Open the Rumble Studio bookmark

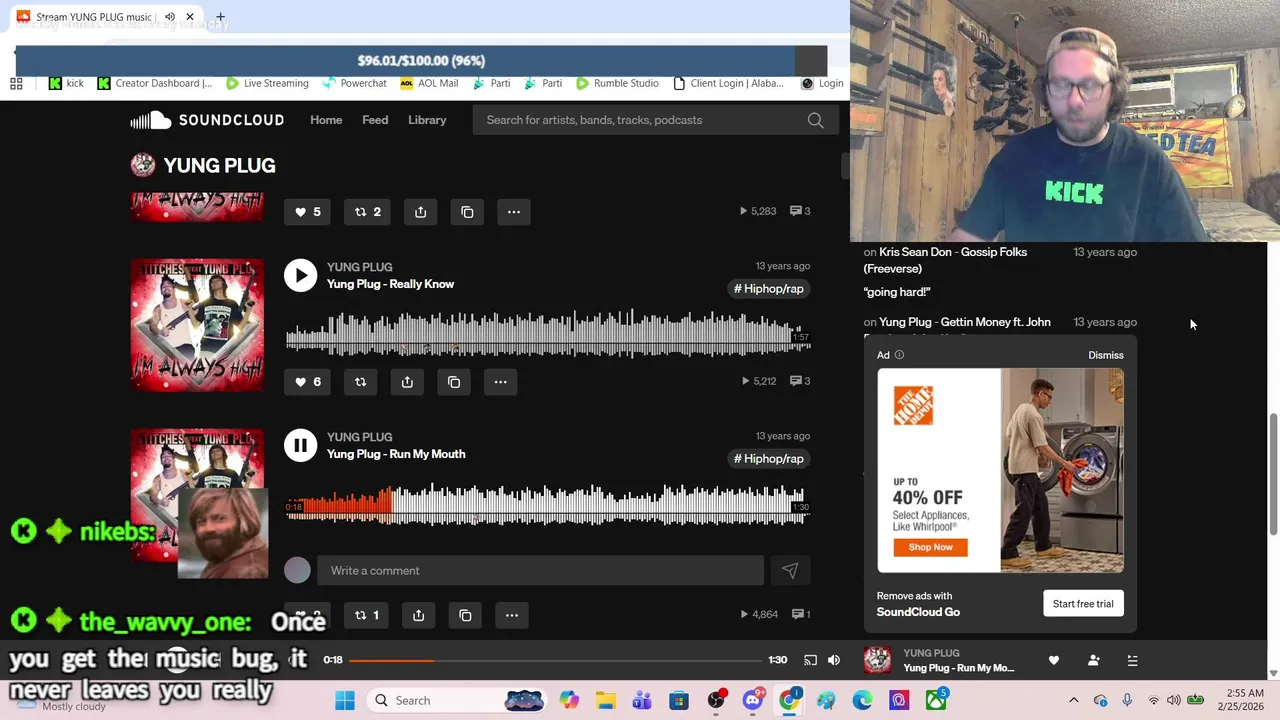pos(617,83)
